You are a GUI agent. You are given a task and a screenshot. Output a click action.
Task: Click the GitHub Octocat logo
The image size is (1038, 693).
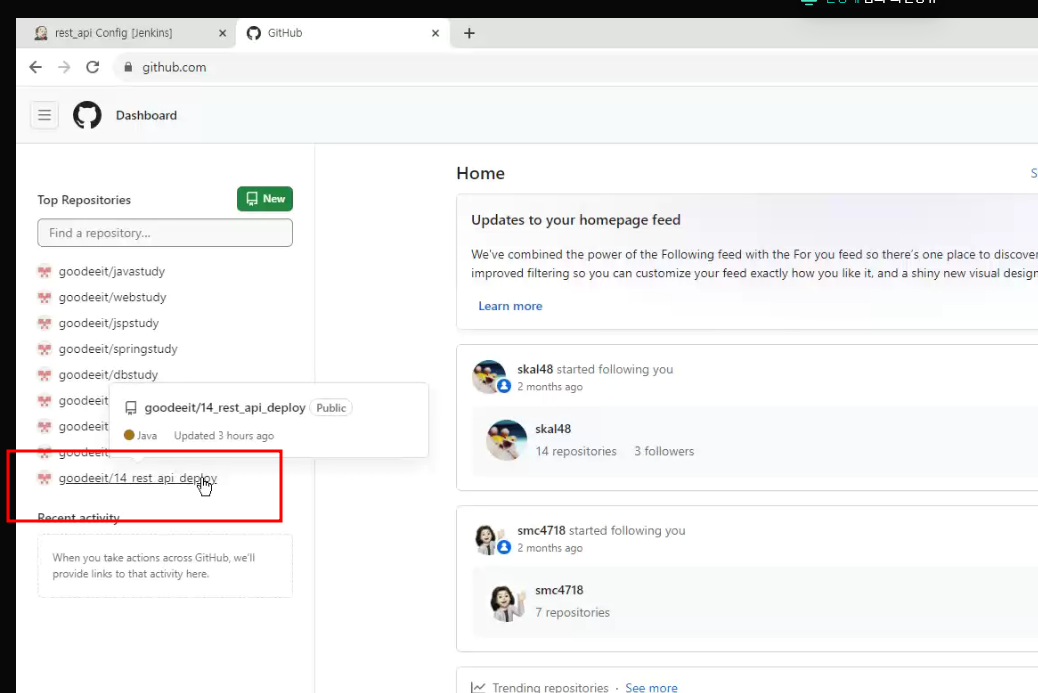coord(87,115)
